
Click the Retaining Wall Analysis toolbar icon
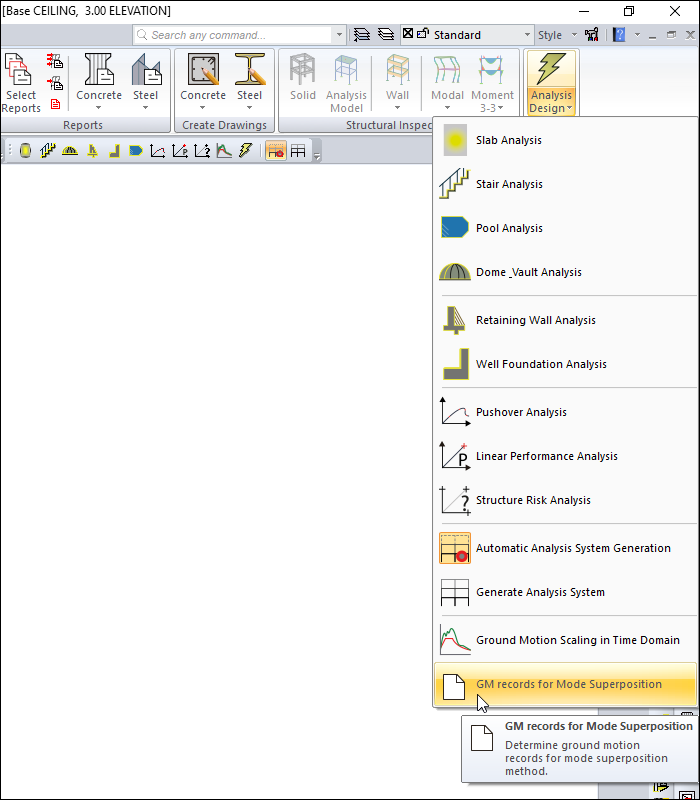point(92,151)
